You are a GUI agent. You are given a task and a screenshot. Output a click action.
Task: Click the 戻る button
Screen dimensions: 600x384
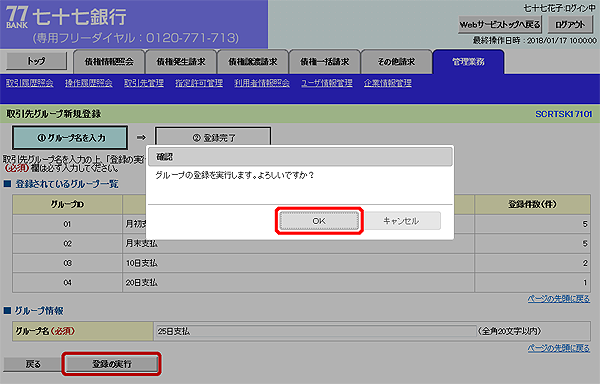point(33,364)
